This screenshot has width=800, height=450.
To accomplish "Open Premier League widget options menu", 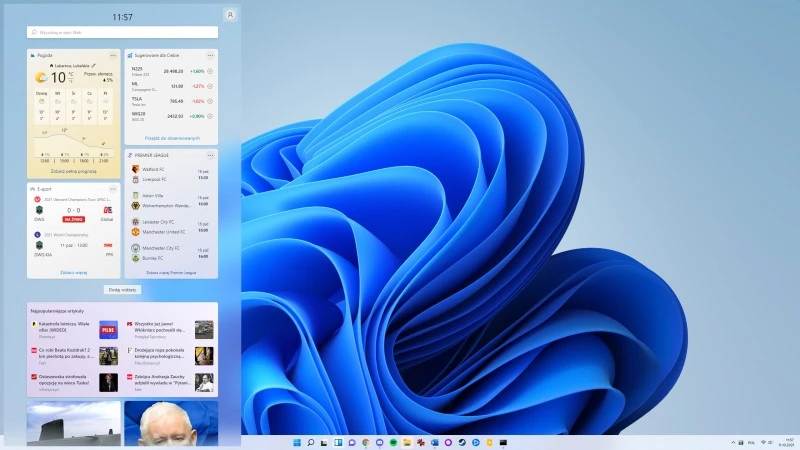I will coord(210,155).
